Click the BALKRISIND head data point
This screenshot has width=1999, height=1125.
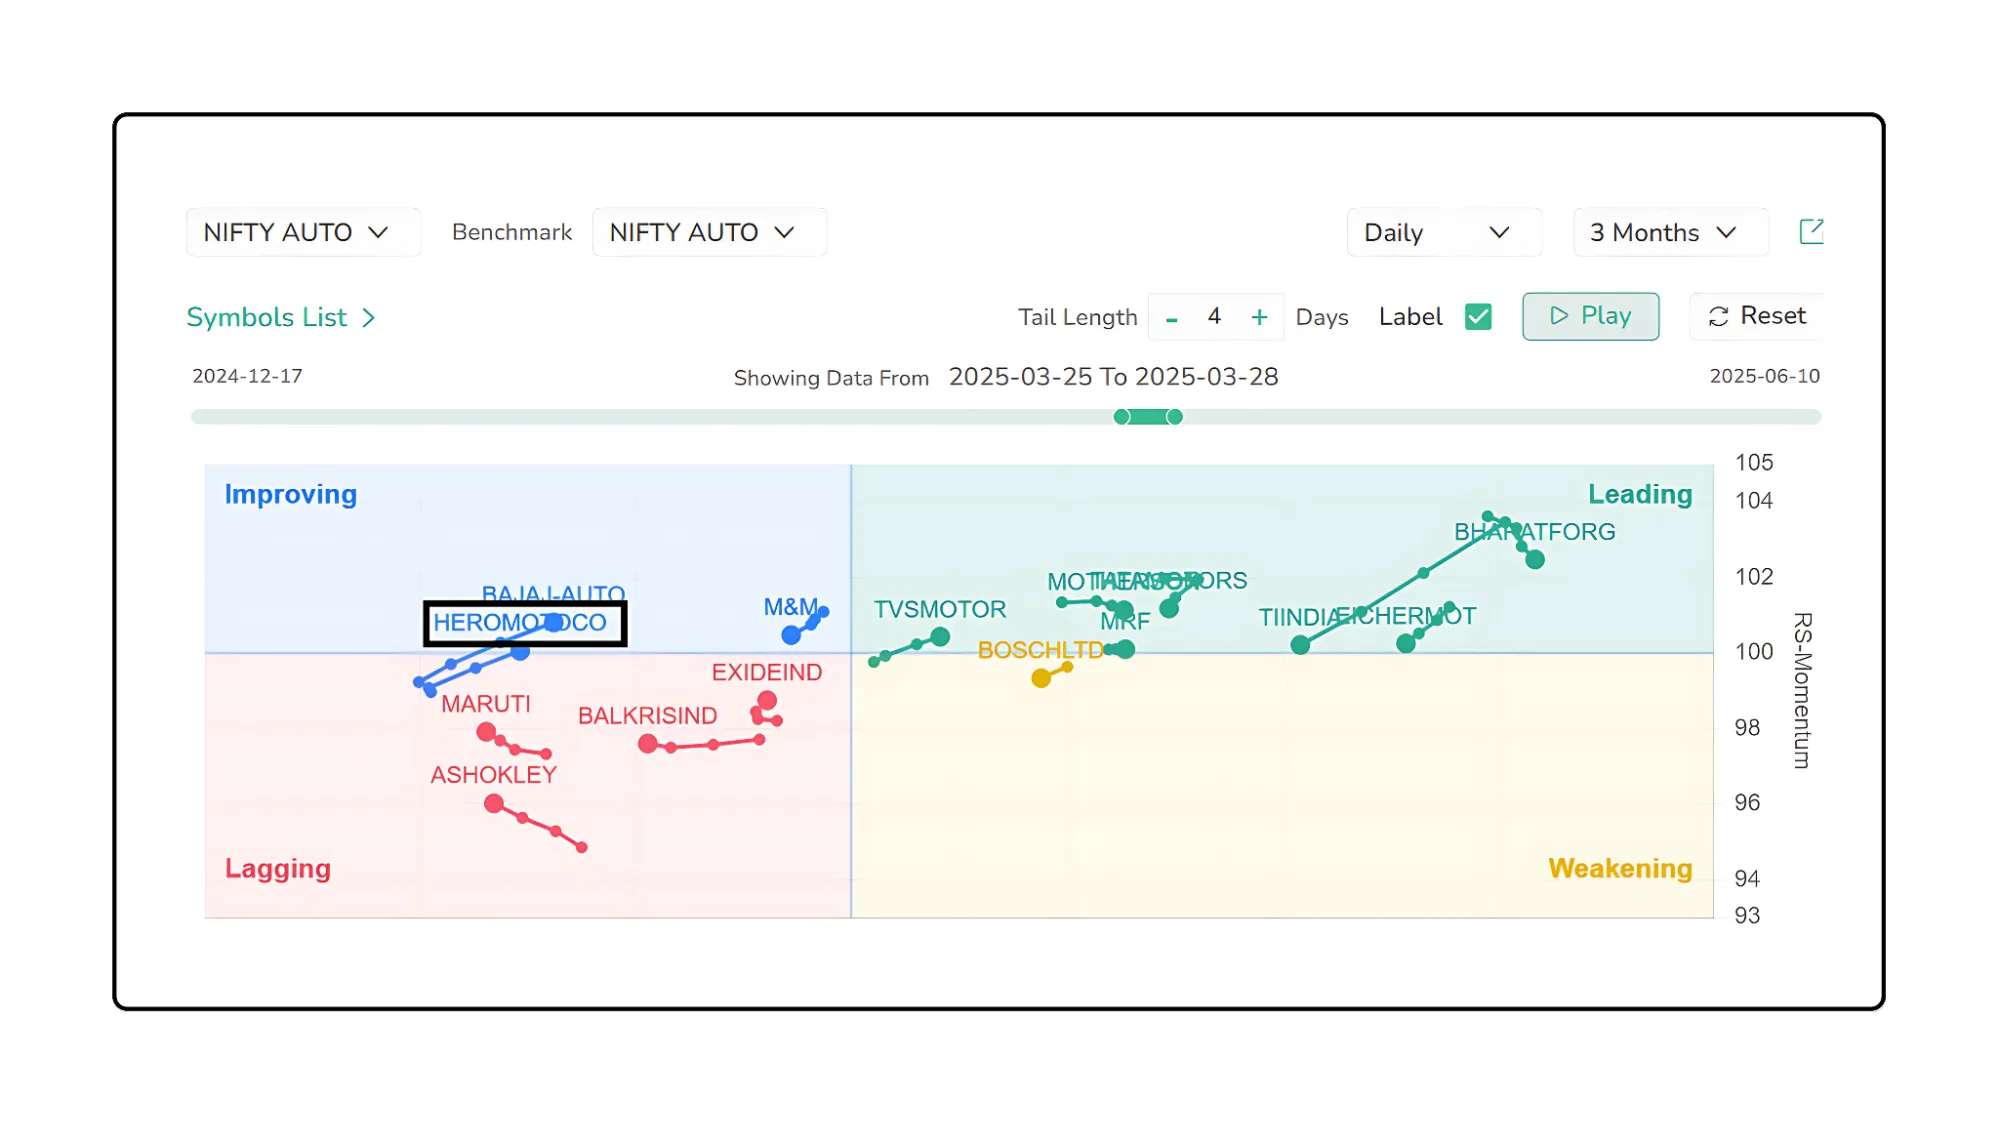[648, 744]
